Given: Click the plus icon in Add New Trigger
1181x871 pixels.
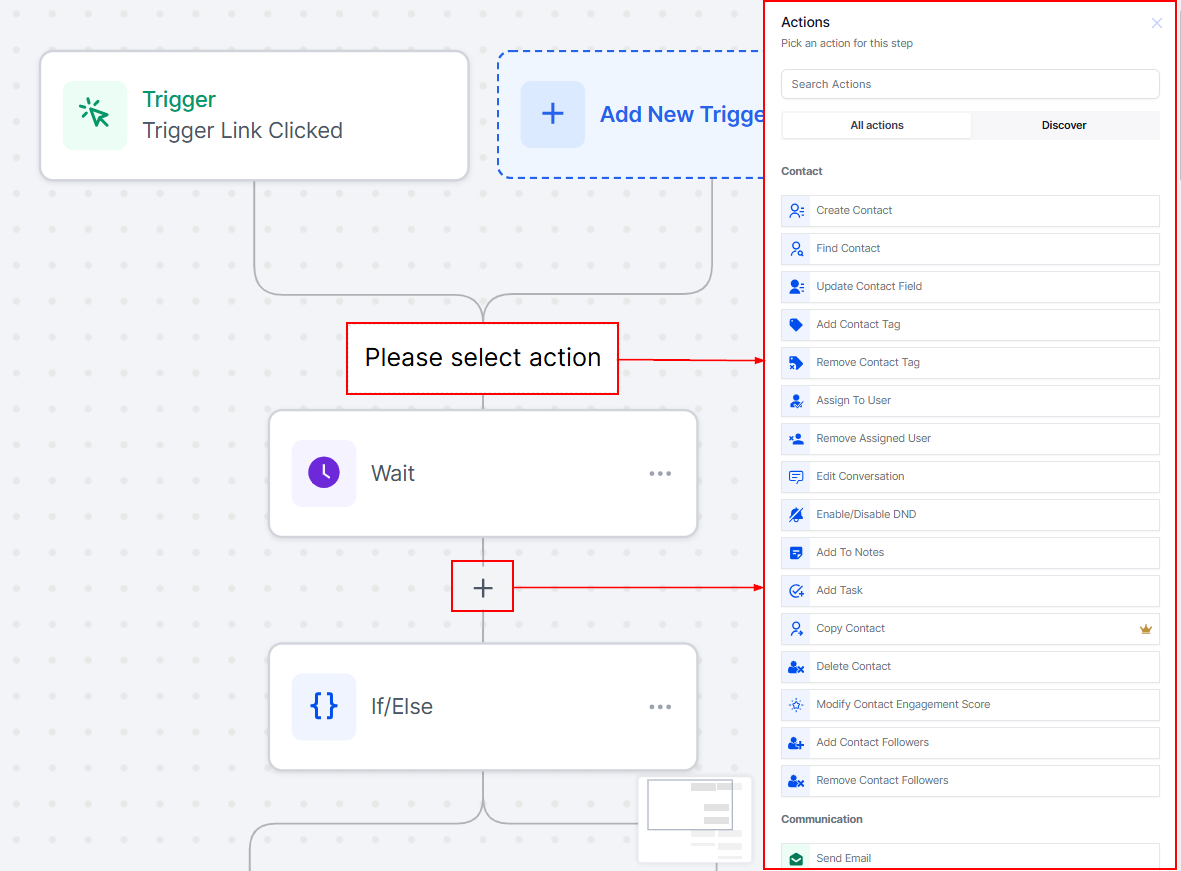Looking at the screenshot, I should tap(552, 114).
